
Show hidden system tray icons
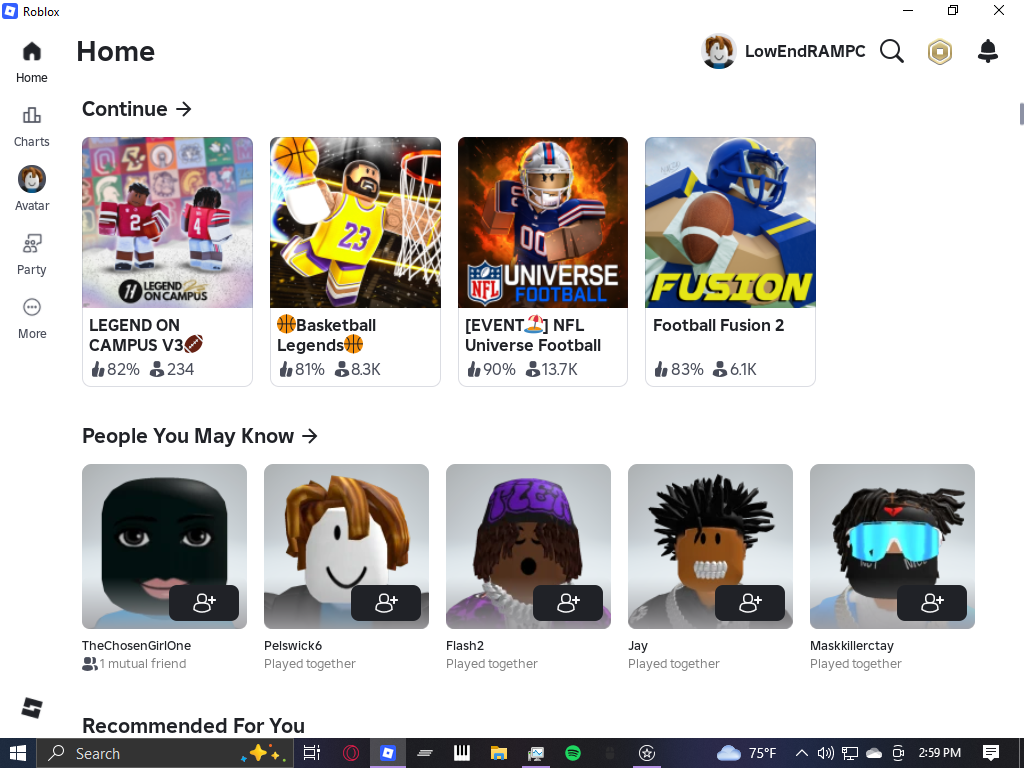click(x=802, y=753)
